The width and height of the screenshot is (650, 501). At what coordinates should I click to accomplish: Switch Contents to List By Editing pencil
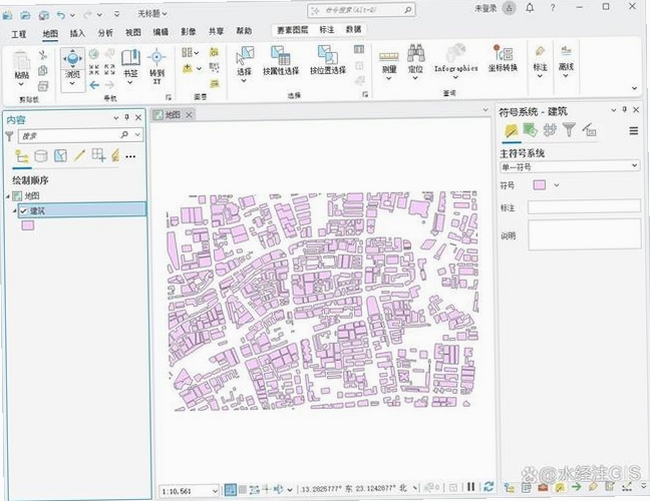click(79, 155)
